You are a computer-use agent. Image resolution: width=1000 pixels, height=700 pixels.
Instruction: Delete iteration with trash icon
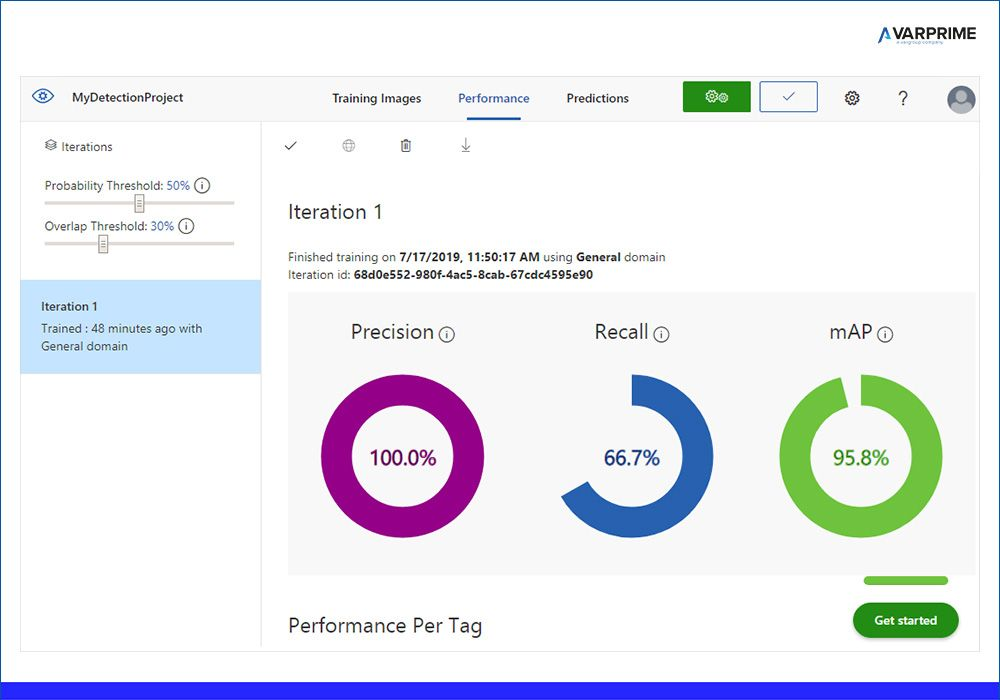pos(406,145)
